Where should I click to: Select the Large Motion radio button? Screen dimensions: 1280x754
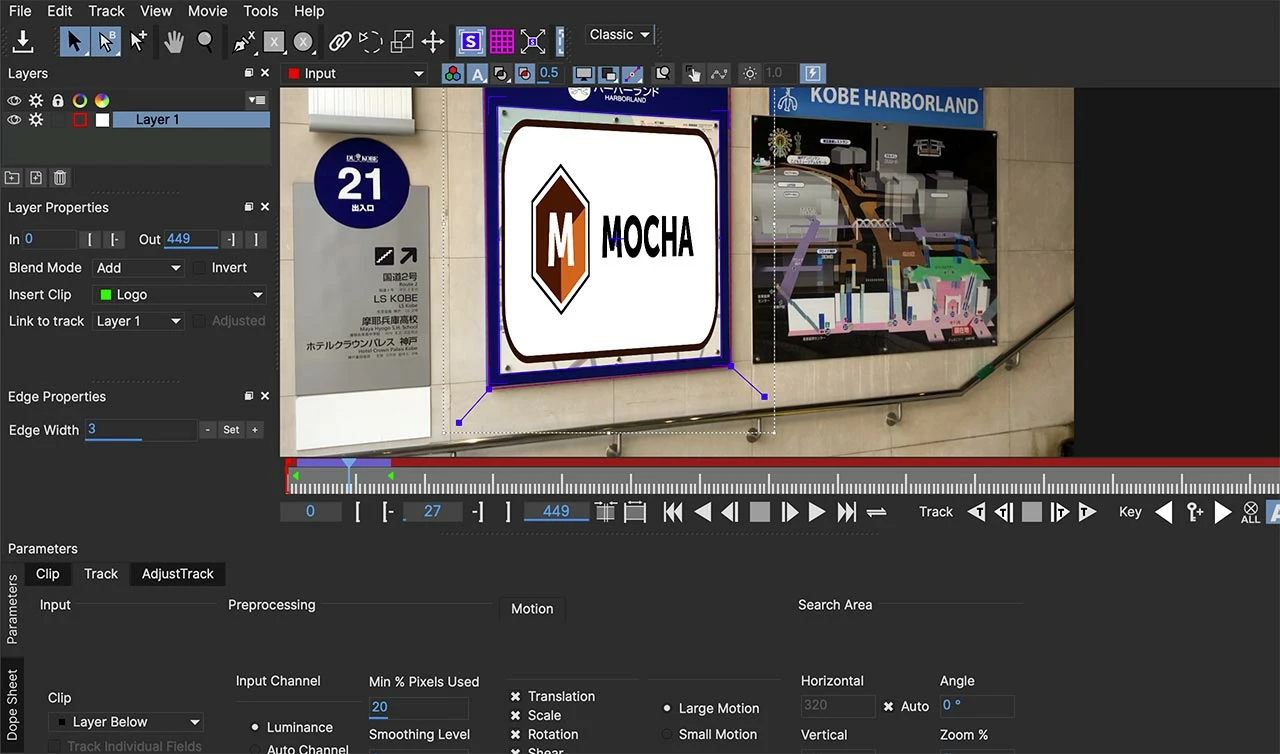[x=667, y=708]
